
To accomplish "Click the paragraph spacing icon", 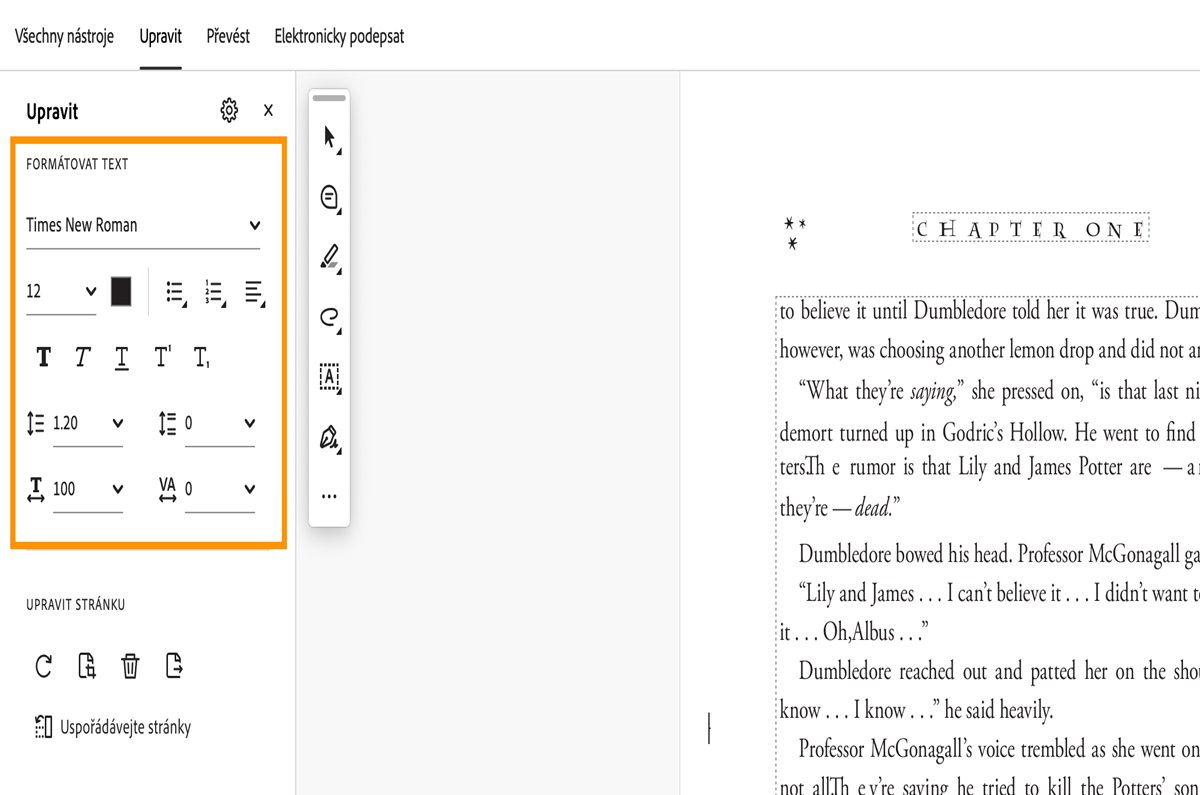I will (x=168, y=424).
